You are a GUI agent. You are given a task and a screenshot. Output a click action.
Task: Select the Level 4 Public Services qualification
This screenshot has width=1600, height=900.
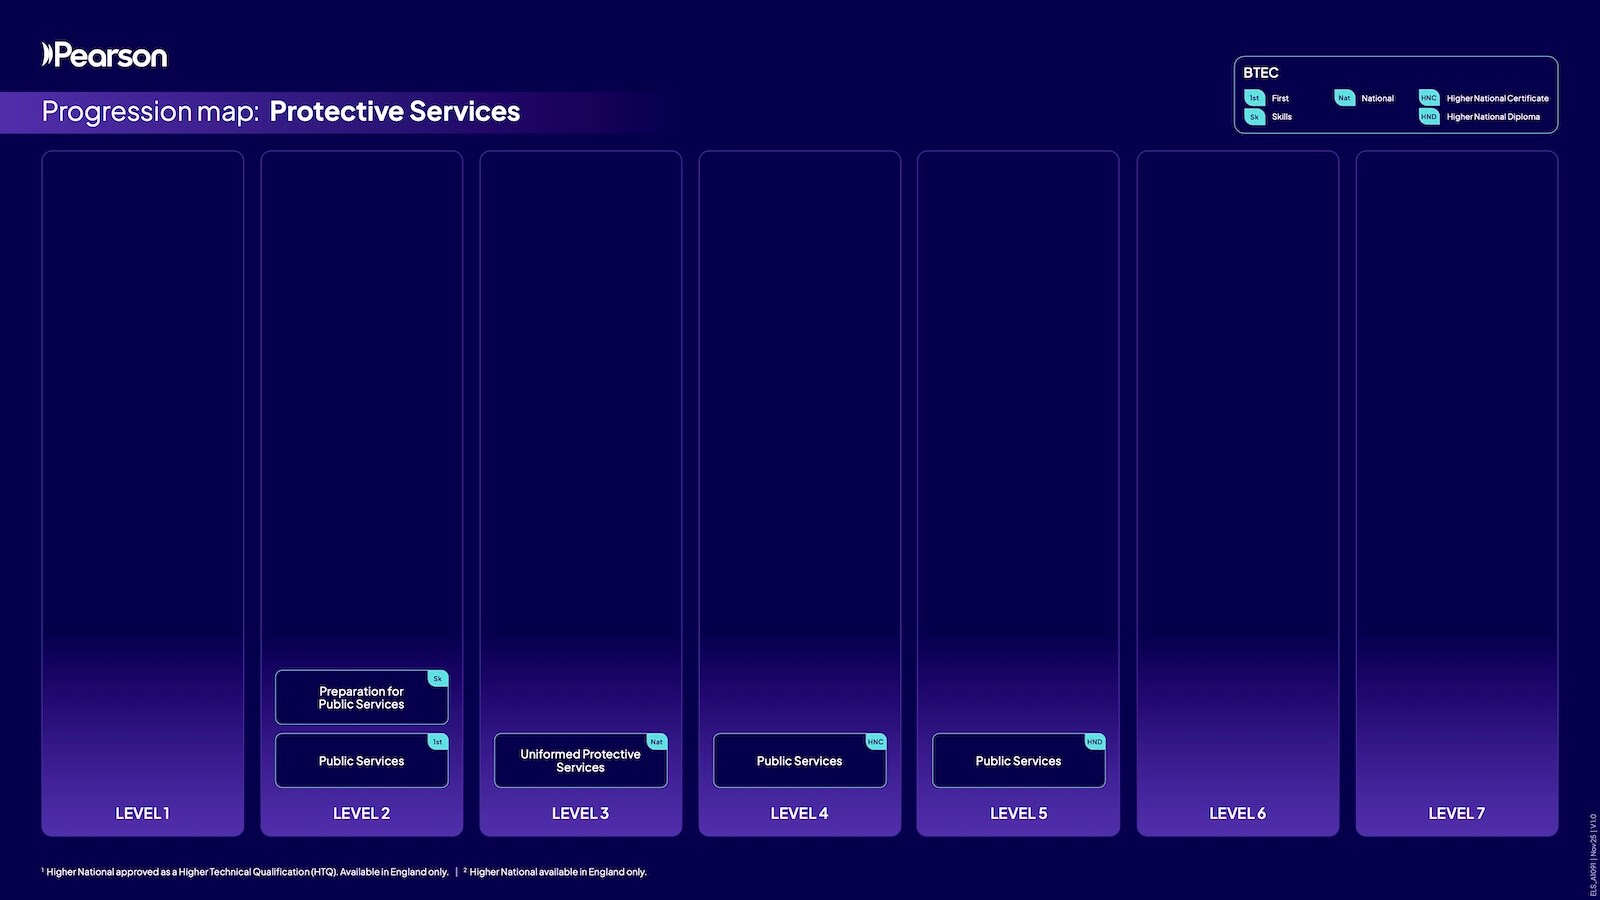(800, 760)
